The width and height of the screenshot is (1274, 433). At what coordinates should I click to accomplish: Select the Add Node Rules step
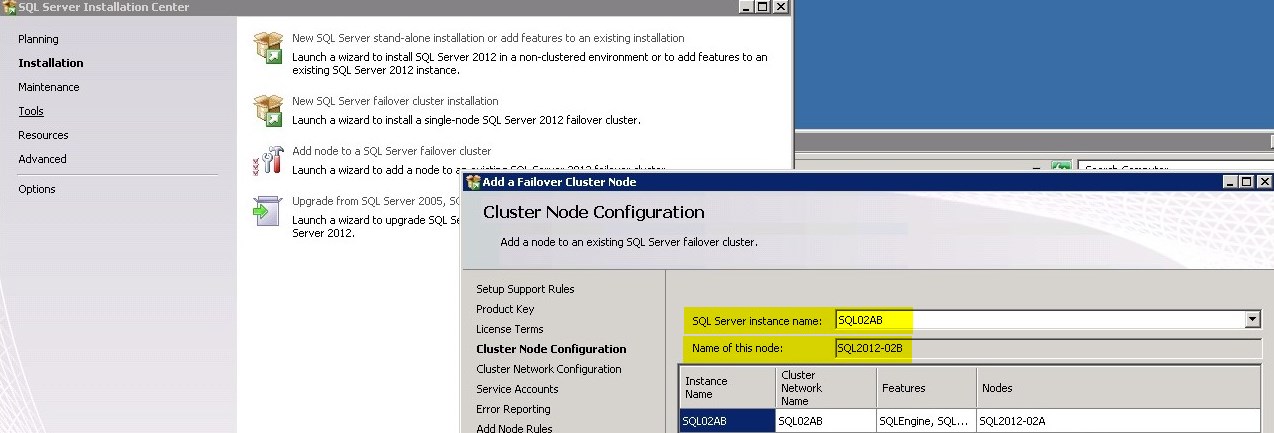(x=516, y=429)
